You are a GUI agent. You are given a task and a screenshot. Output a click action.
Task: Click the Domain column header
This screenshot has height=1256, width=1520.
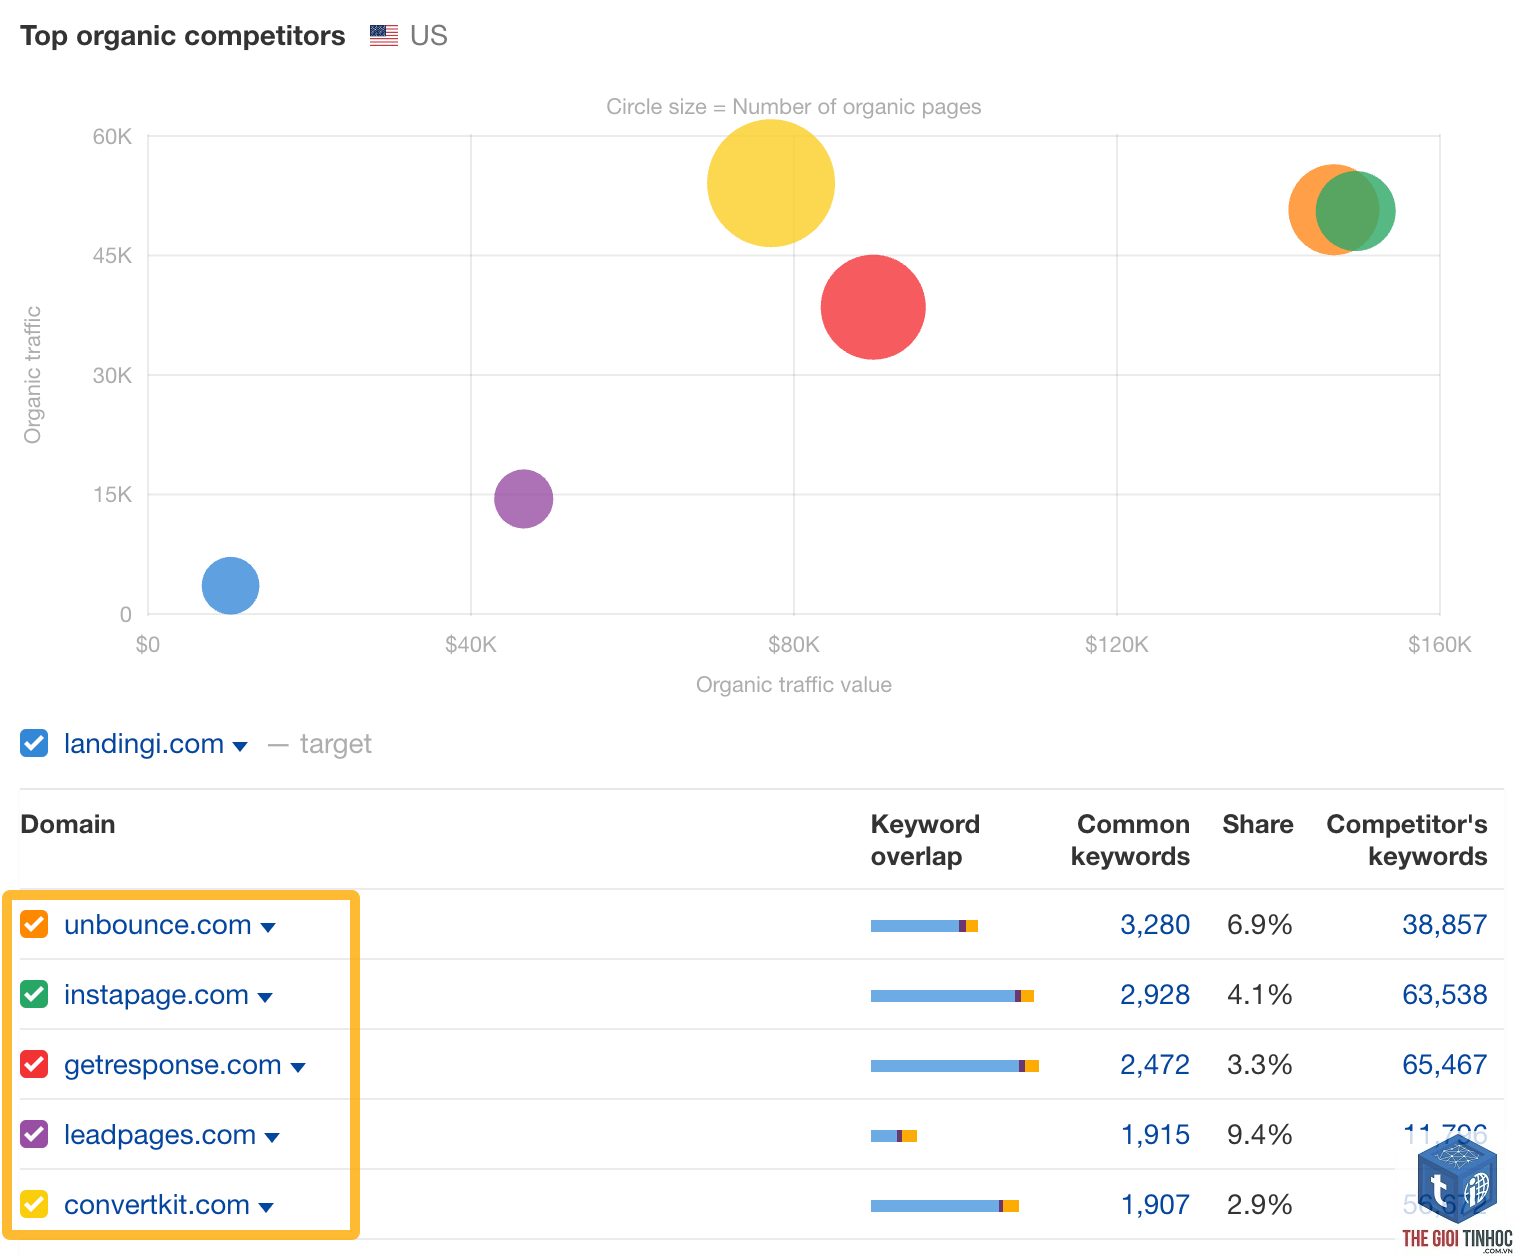click(68, 824)
